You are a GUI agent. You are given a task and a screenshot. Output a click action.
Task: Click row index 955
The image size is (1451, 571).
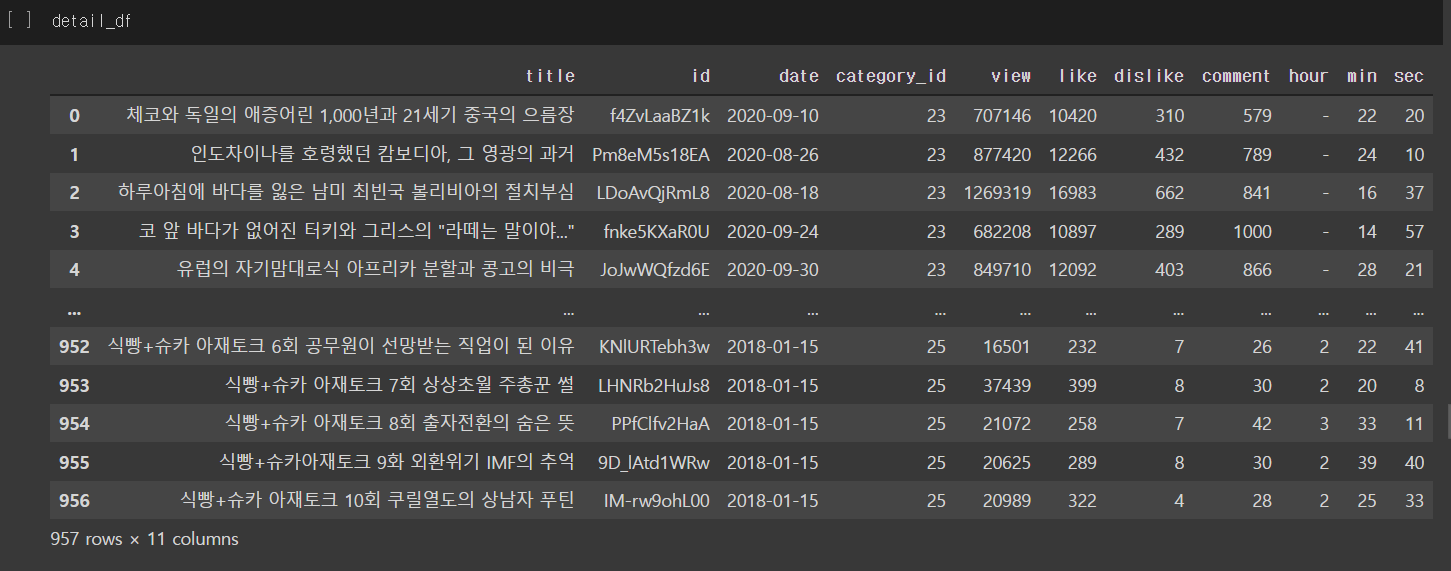[x=74, y=463]
